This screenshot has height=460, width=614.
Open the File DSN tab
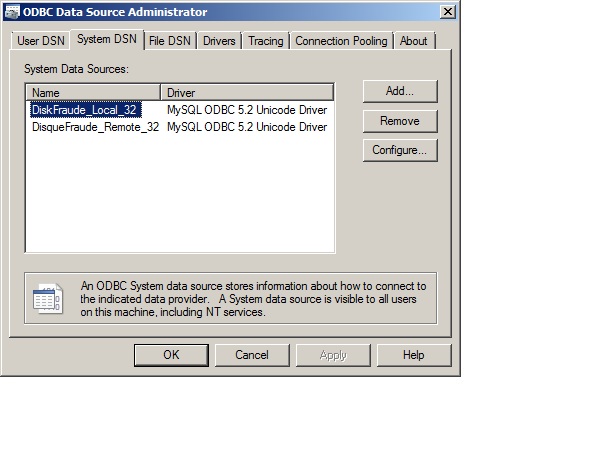click(170, 41)
